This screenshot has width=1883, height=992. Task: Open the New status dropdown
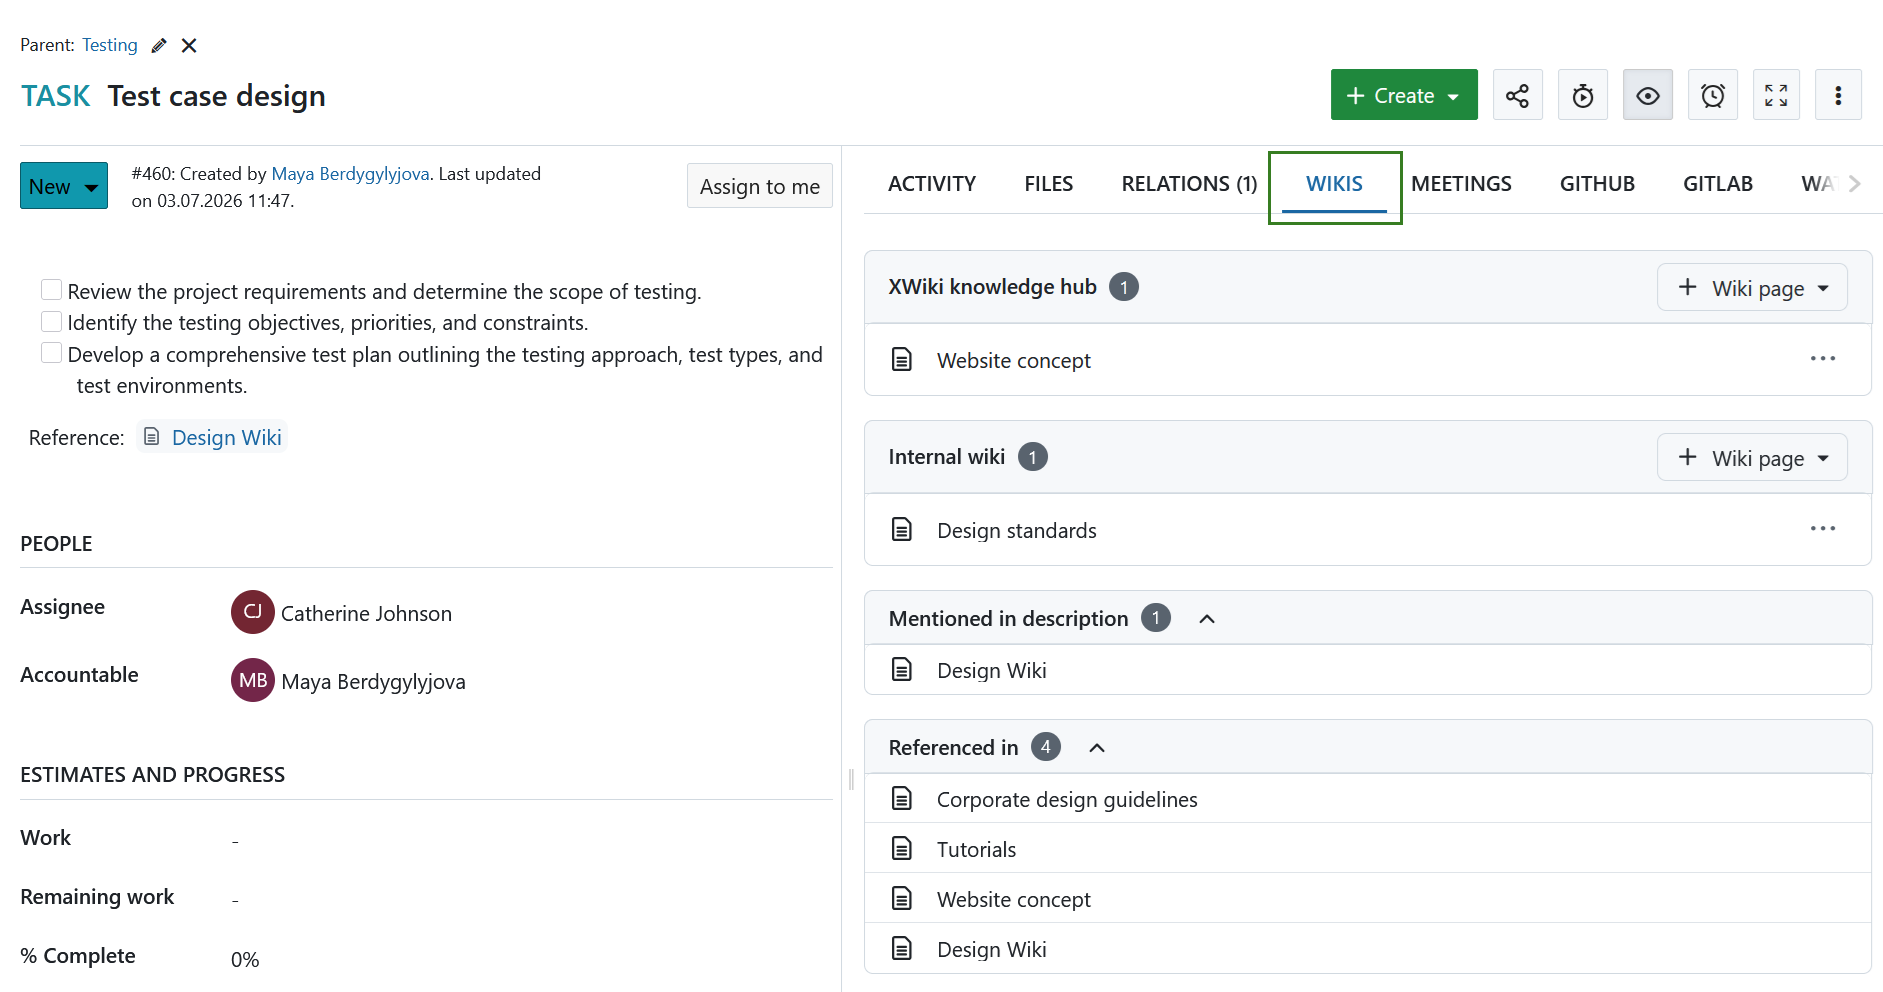tap(64, 186)
